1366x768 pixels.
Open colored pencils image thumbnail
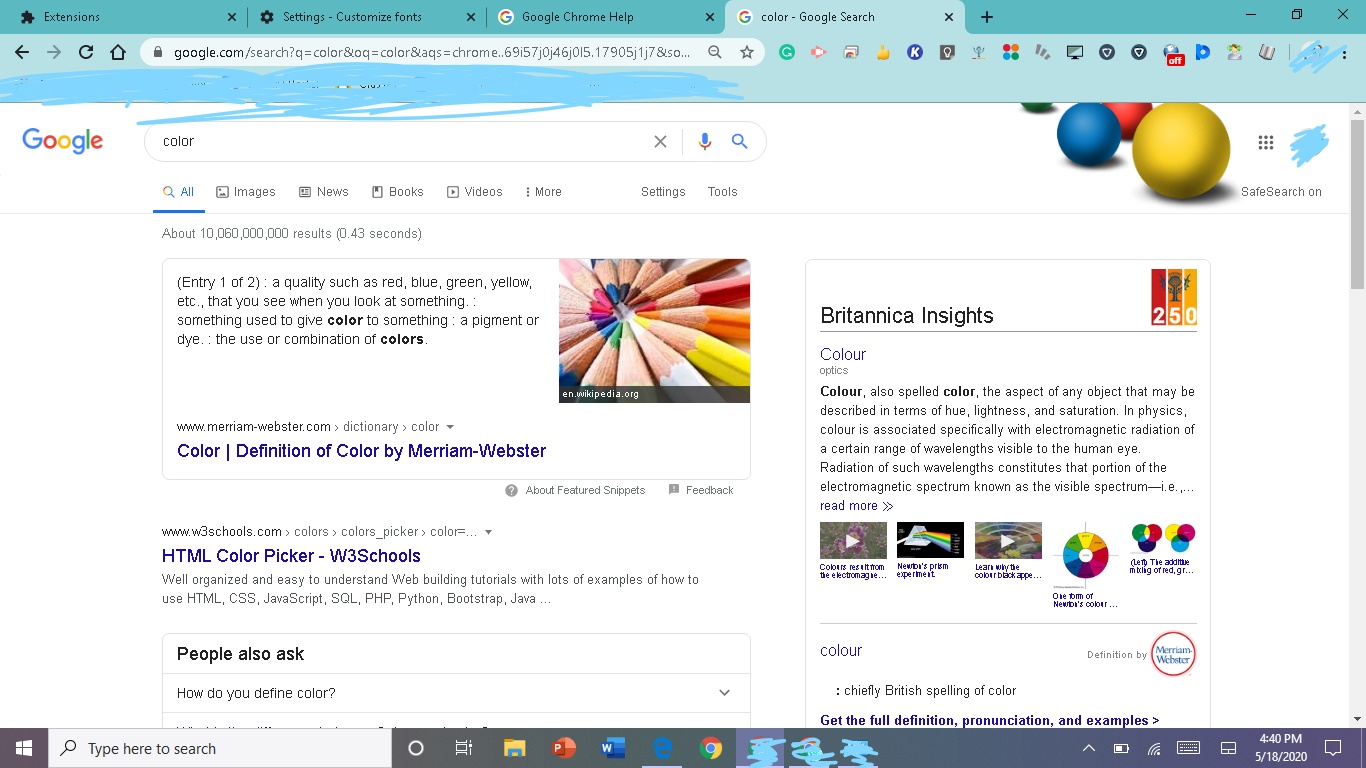point(654,331)
